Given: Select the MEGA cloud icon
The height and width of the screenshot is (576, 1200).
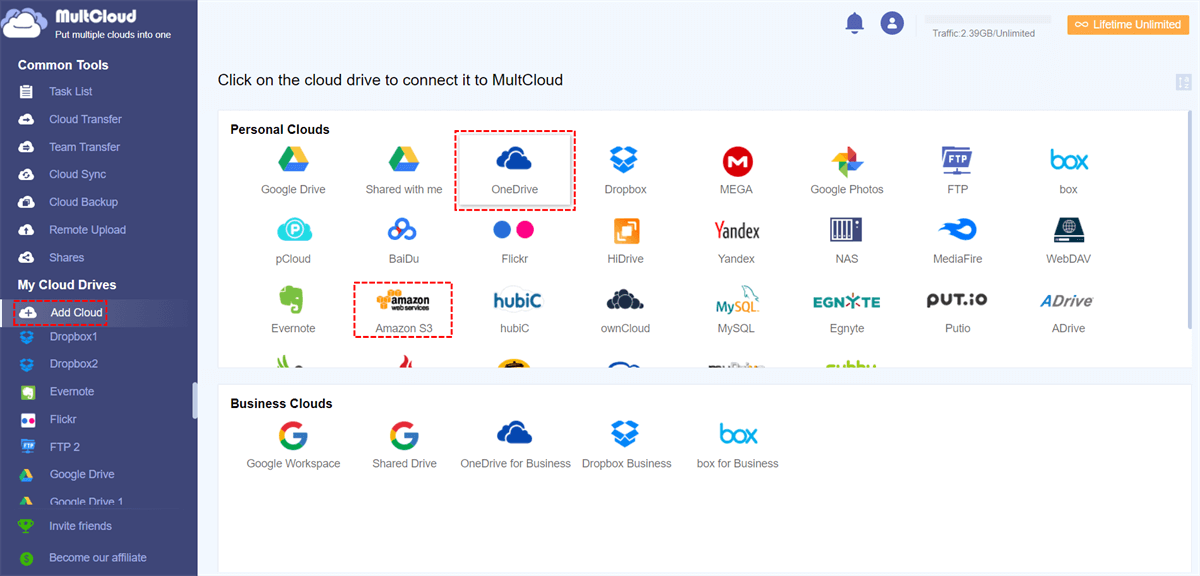Looking at the screenshot, I should (737, 170).
